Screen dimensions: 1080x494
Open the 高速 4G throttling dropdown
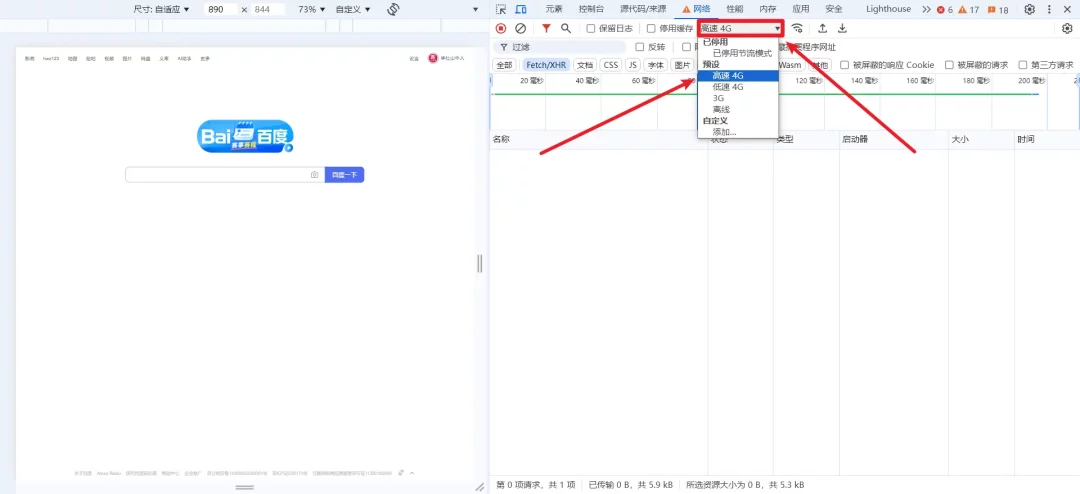(740, 28)
